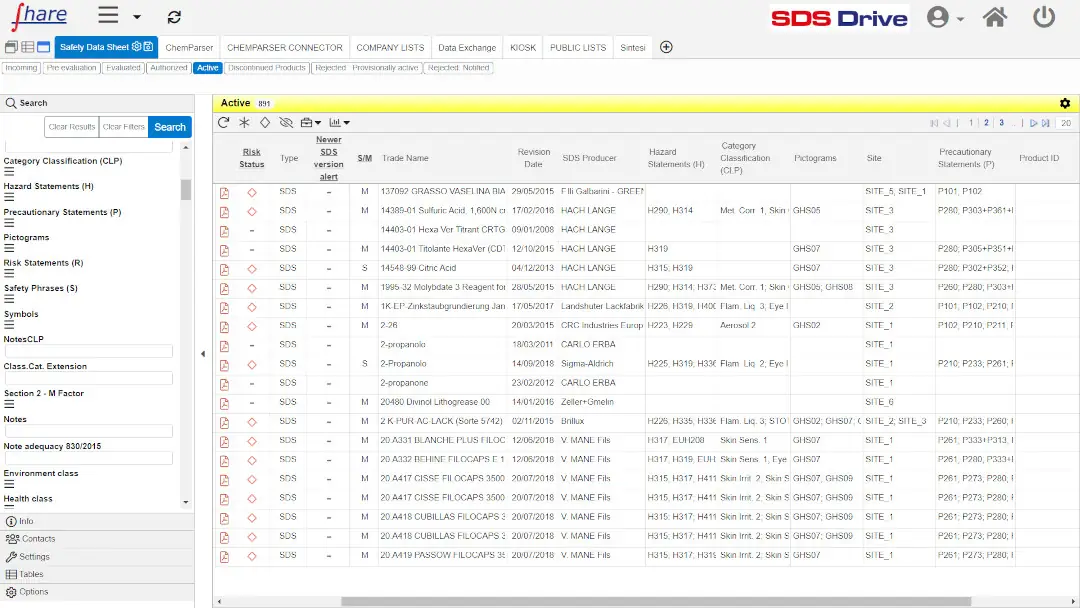This screenshot has height=608, width=1080.
Task: Click the blue Search button
Action: click(x=169, y=126)
